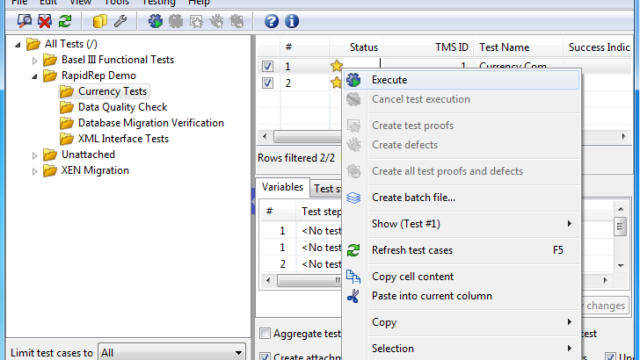
Task: Open the Testing menu in menu bar
Action: (158, 2)
